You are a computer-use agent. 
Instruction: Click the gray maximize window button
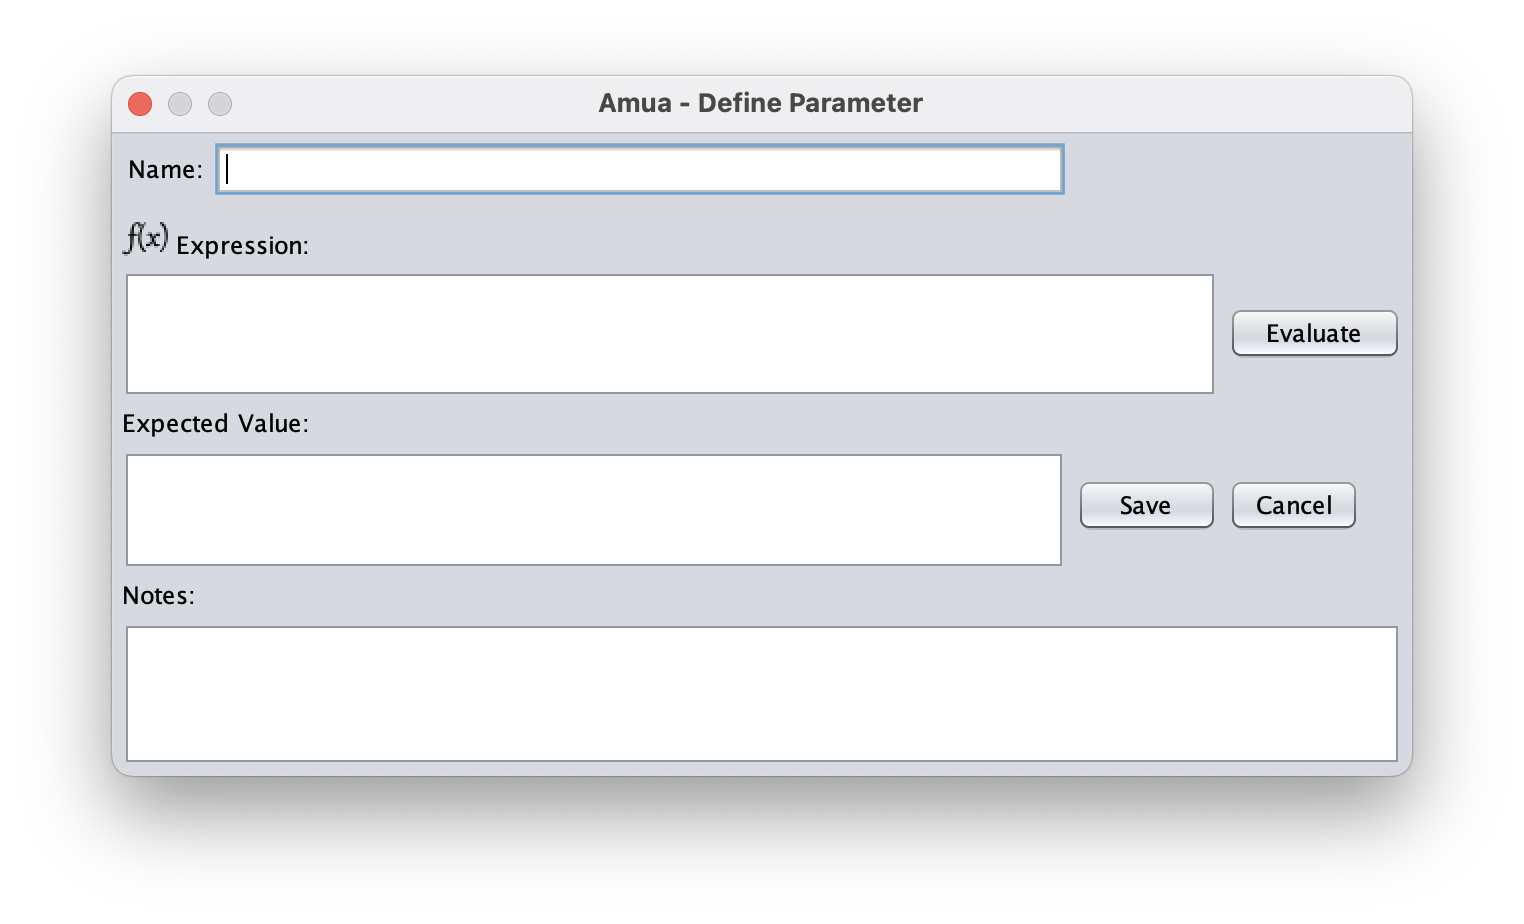[220, 104]
